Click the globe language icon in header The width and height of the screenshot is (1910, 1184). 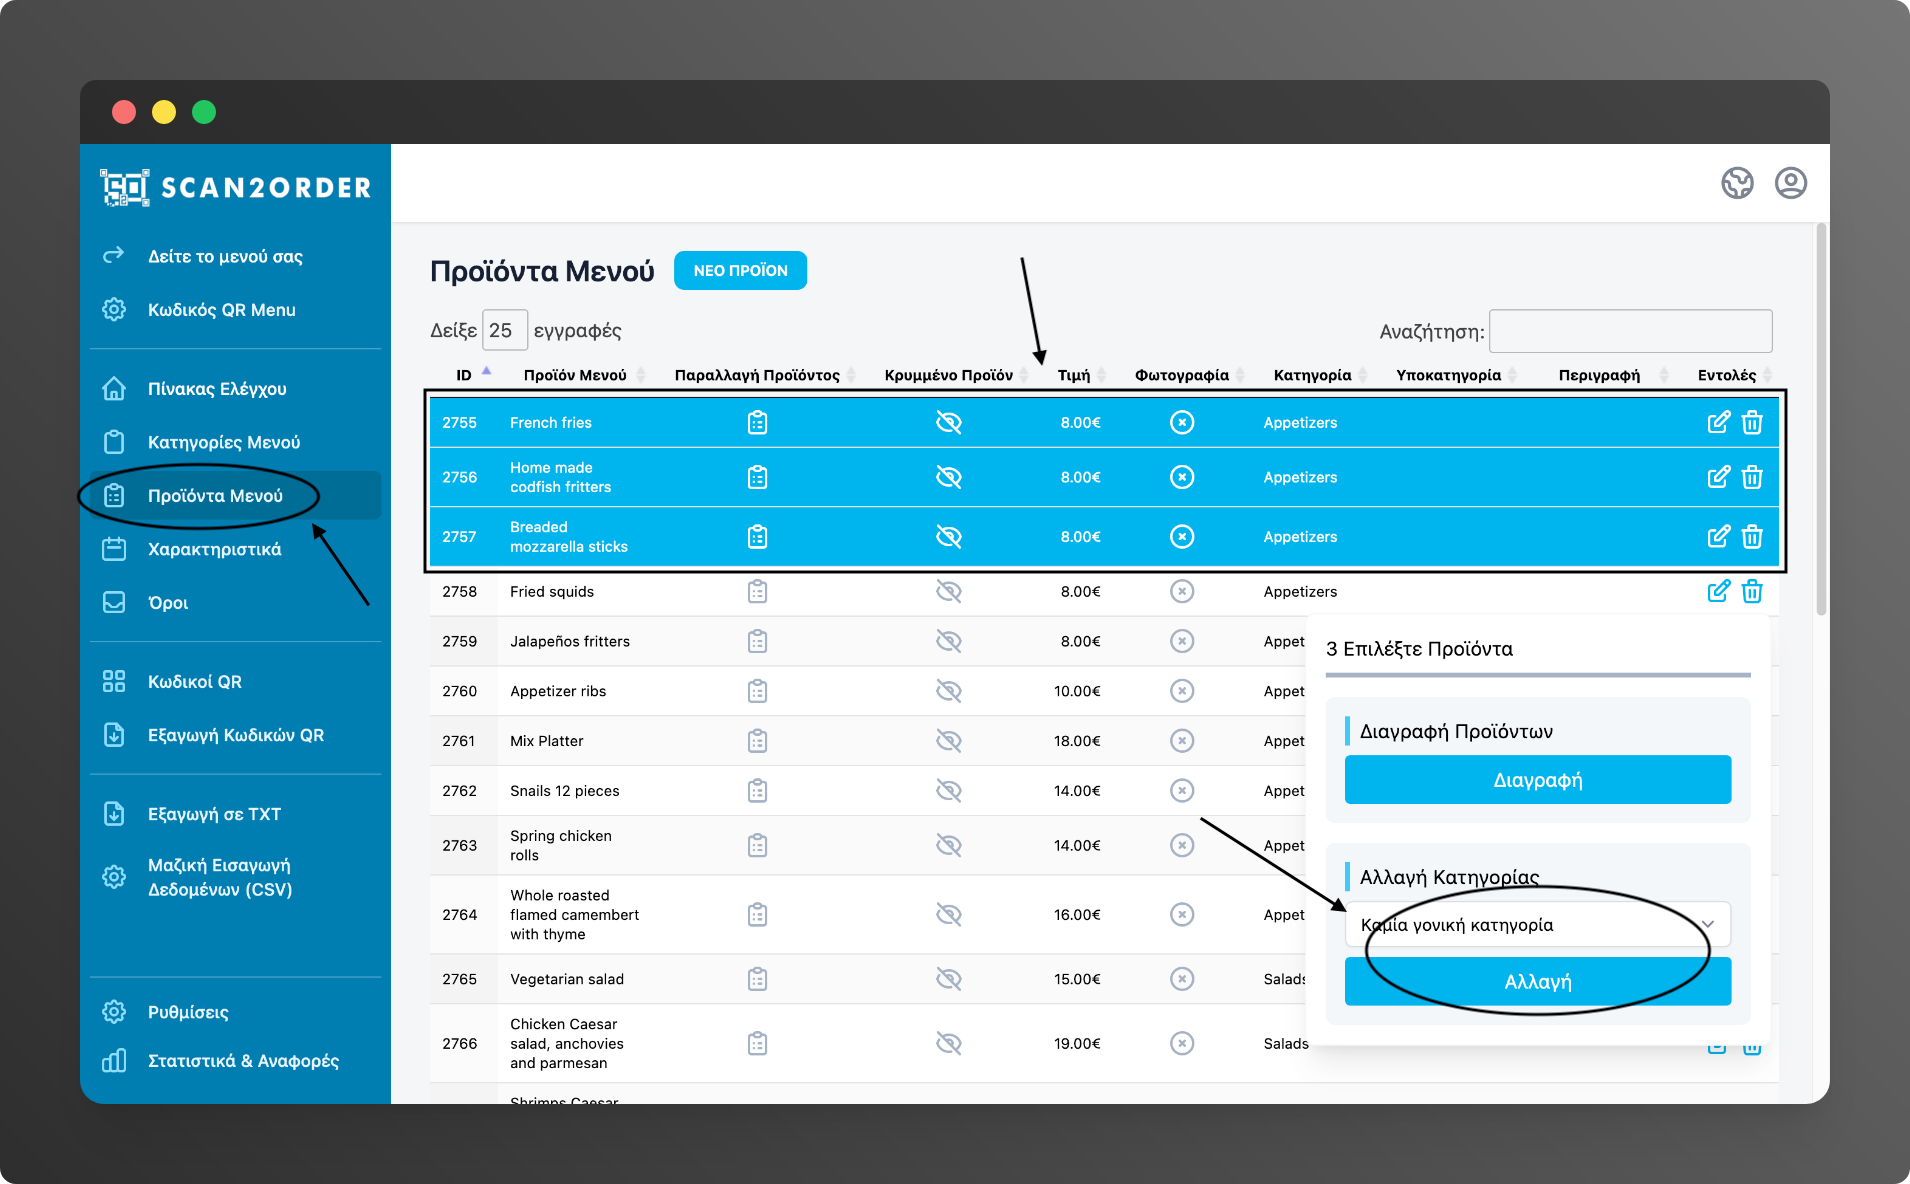1737,183
